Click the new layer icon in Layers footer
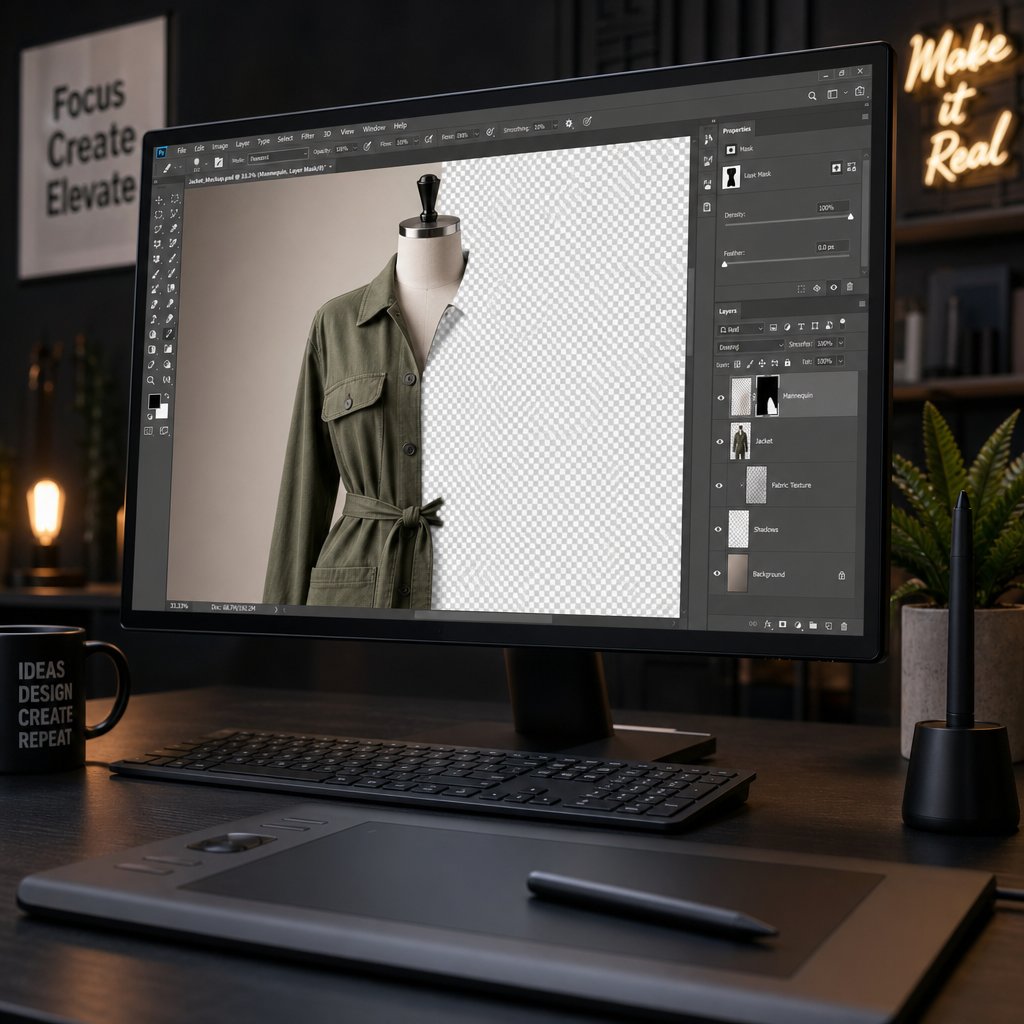Viewport: 1024px width, 1024px height. 829,626
